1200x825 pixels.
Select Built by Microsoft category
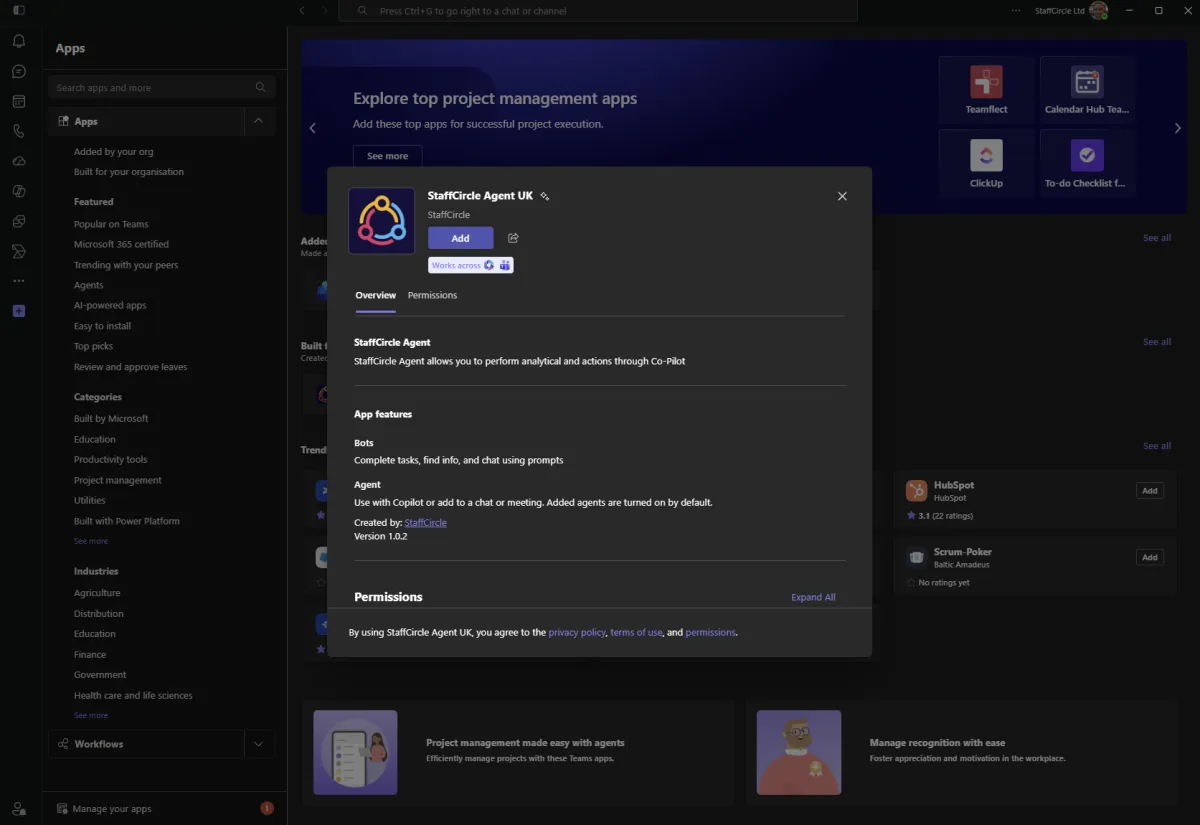coord(111,419)
